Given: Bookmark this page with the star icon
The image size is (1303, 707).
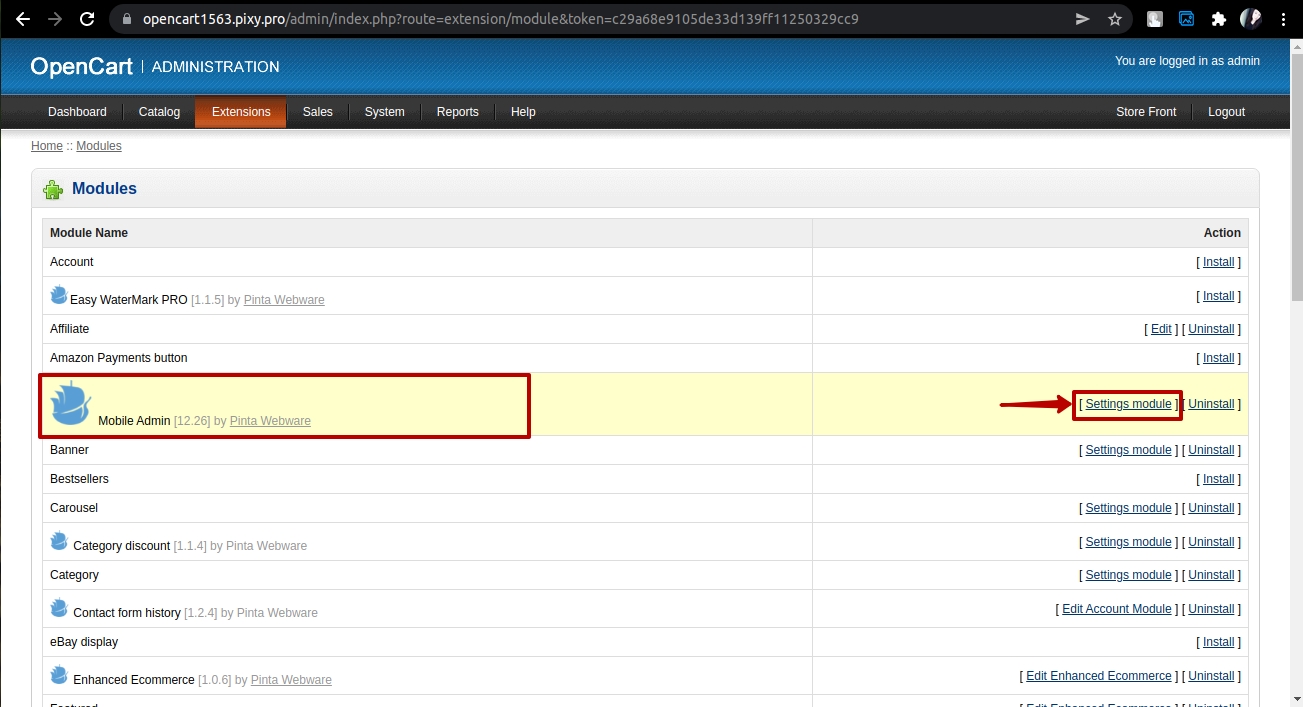Looking at the screenshot, I should click(1115, 19).
